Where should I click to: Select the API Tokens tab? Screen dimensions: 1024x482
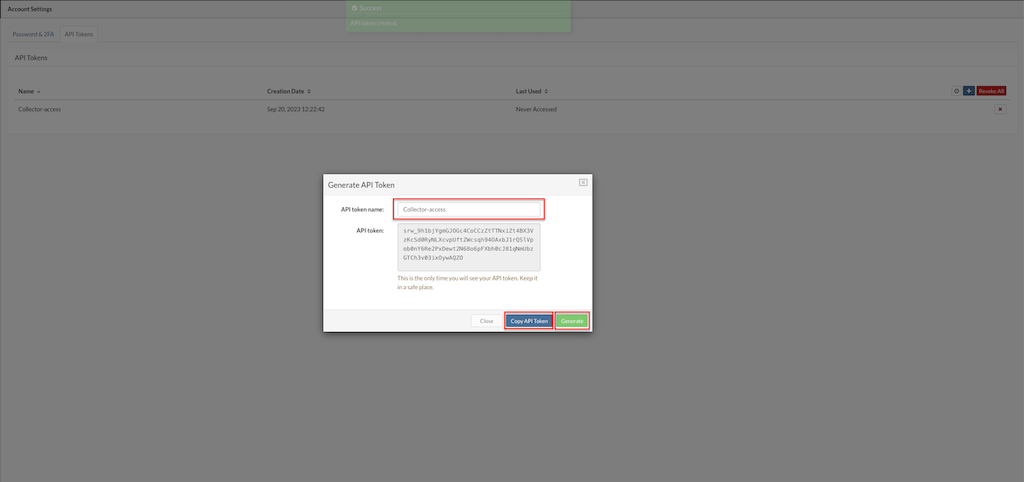pos(79,34)
